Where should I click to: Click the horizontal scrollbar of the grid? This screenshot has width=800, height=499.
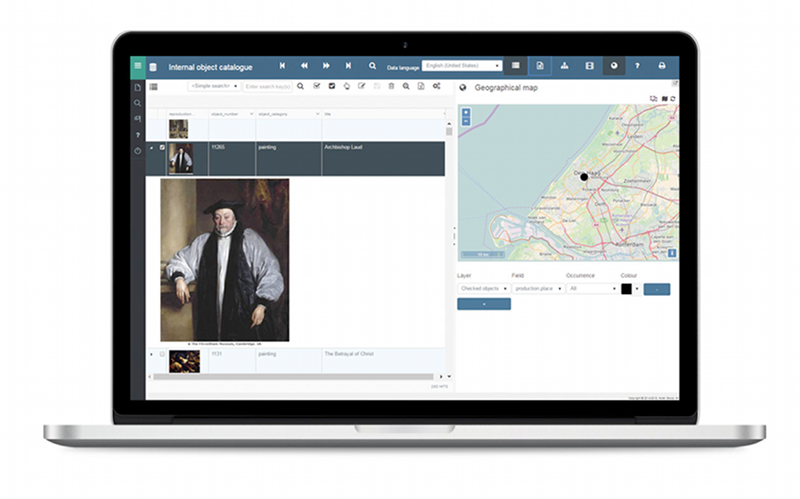(x=293, y=377)
